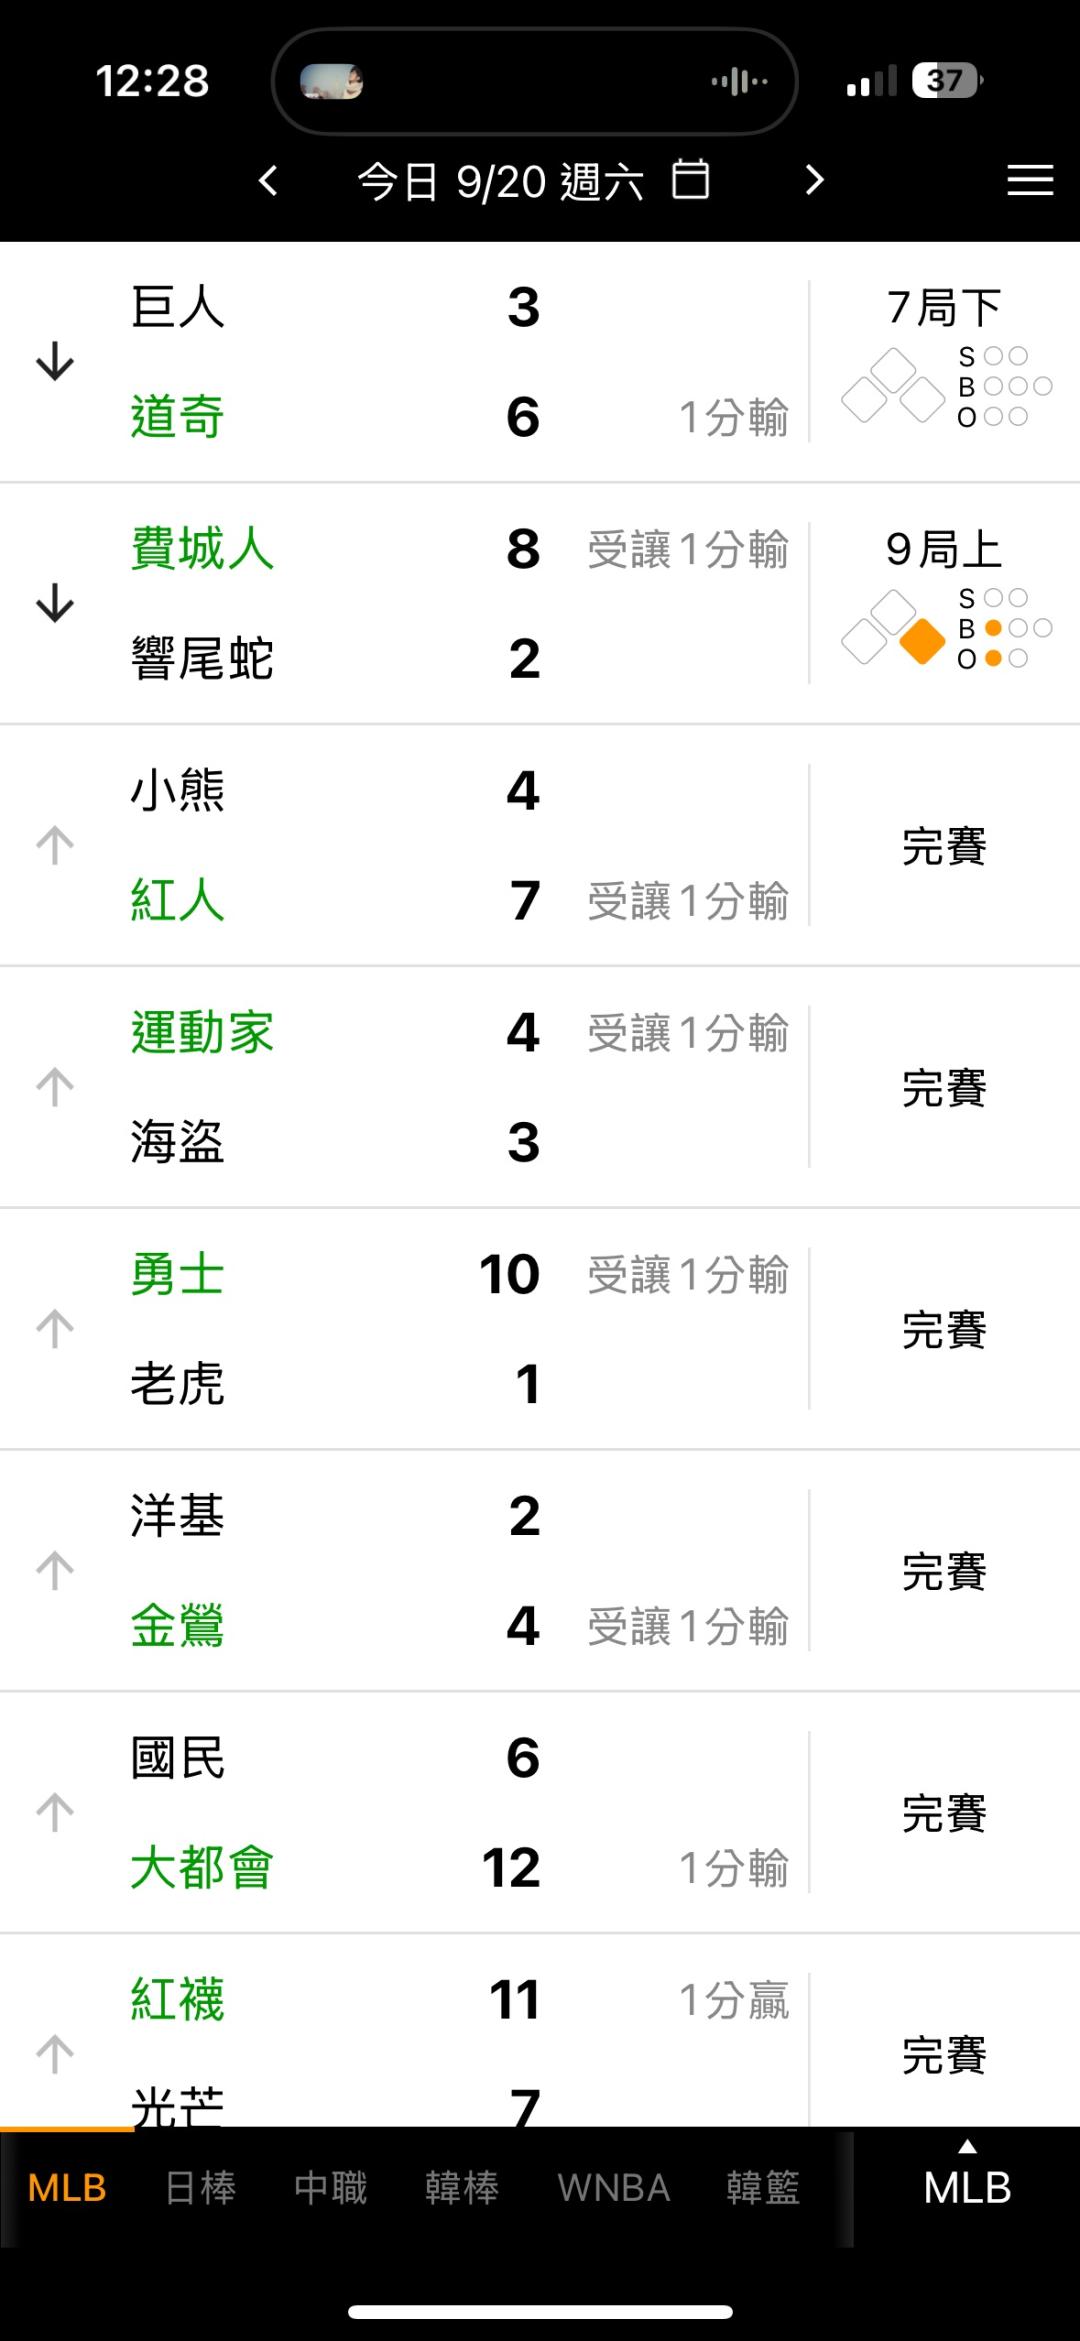Open the MLB league selector at bottom right
Screen dimensions: 1080x2341
(x=967, y=2180)
